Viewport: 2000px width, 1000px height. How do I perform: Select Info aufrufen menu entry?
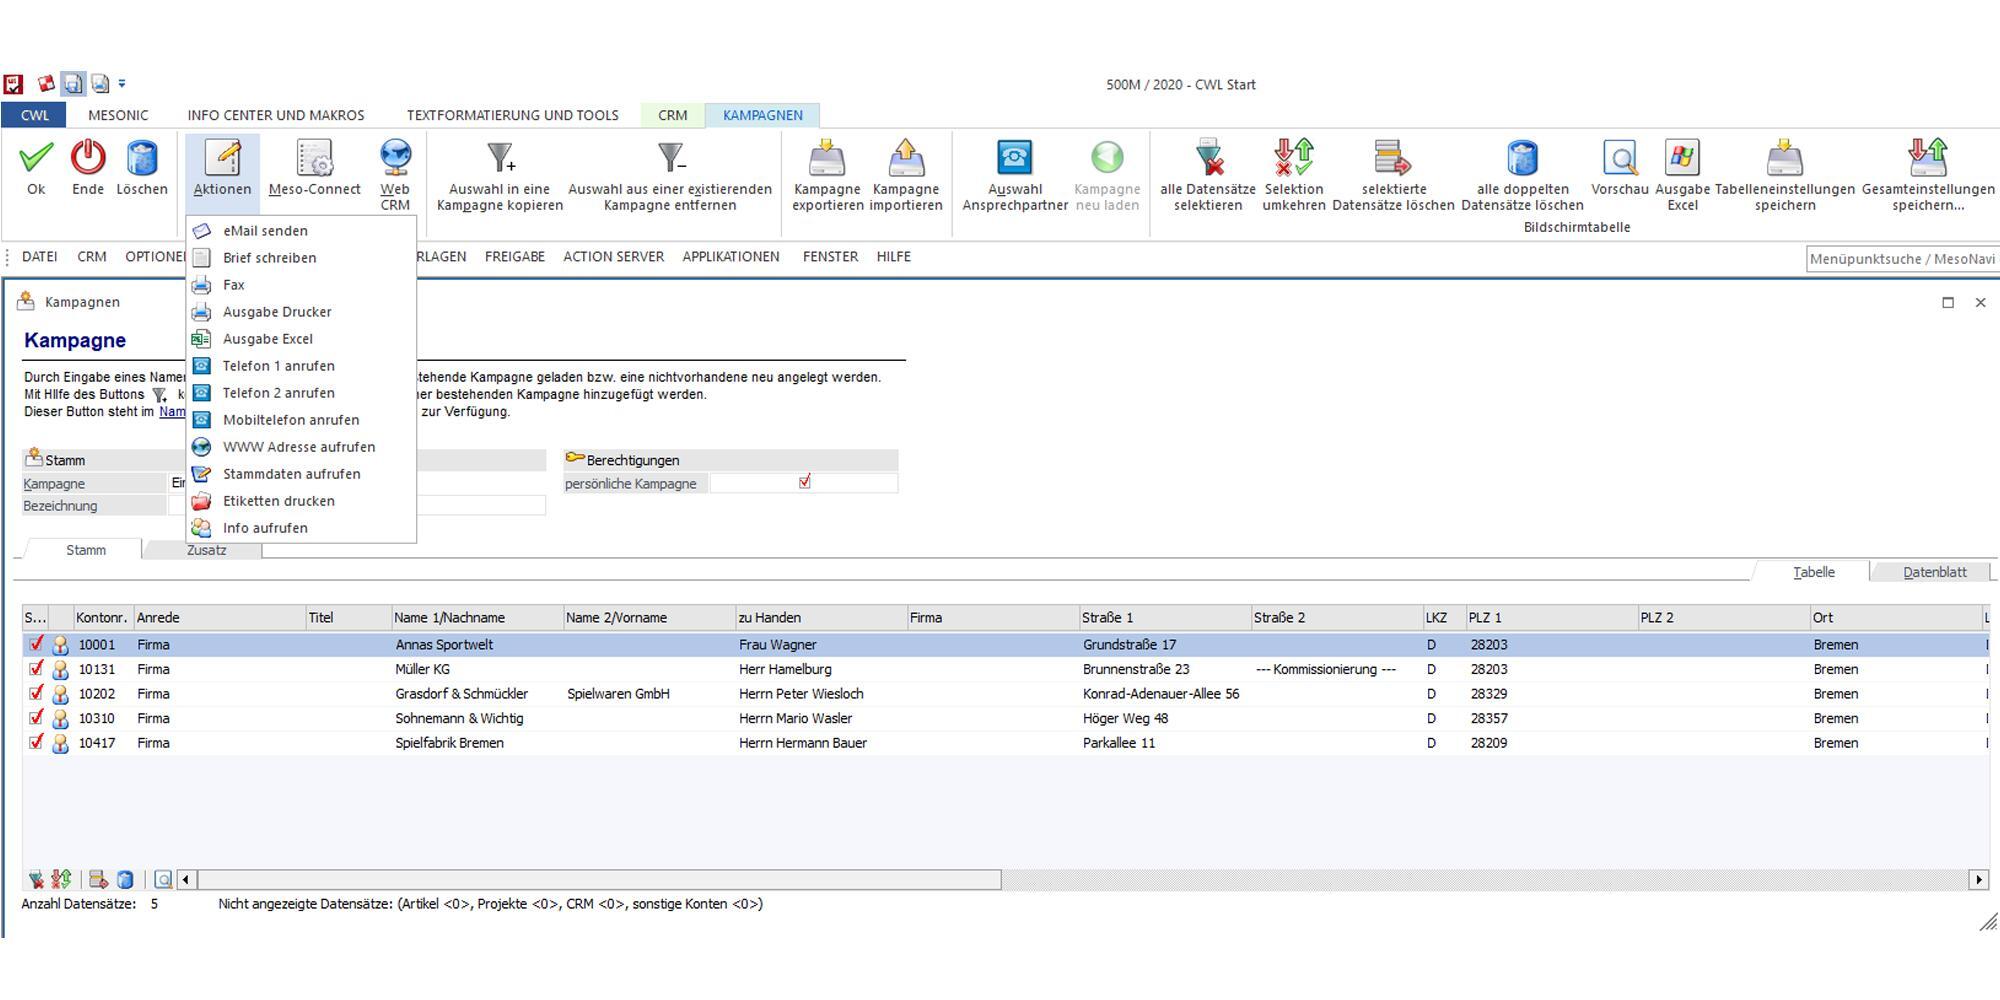[x=301, y=528]
